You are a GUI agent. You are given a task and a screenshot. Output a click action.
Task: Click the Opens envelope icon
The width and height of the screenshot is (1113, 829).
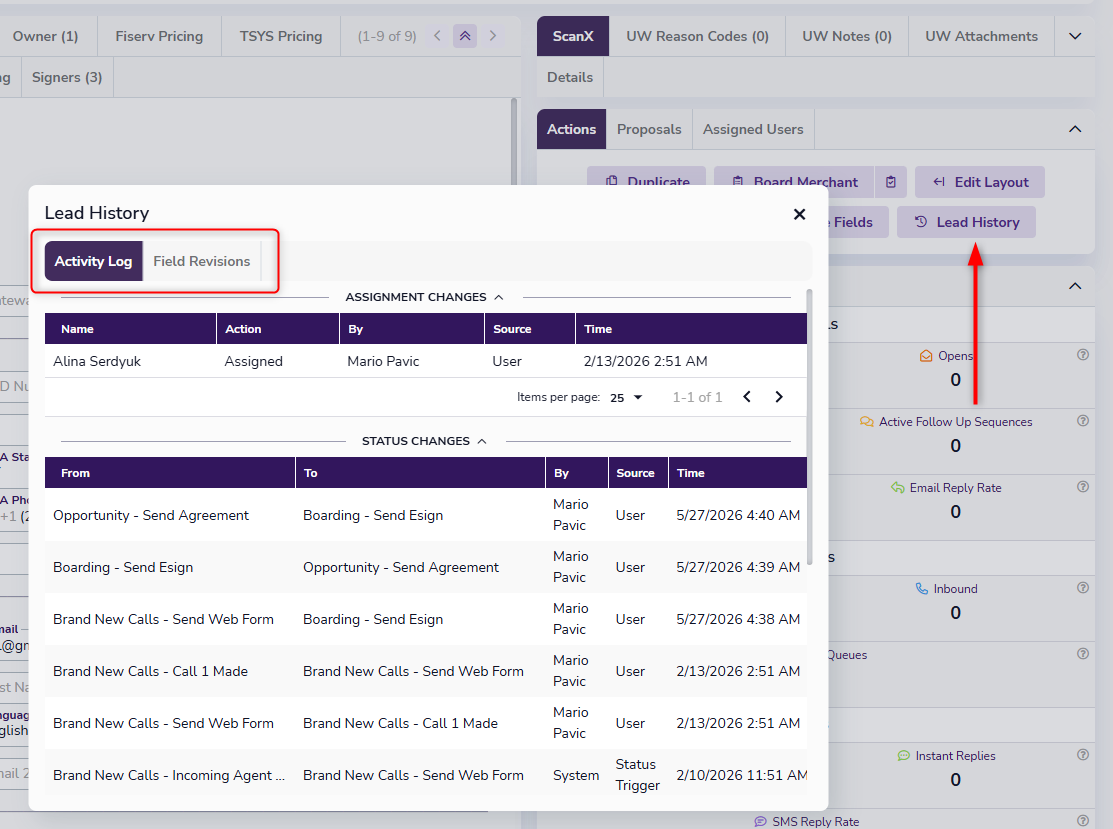[x=926, y=356]
